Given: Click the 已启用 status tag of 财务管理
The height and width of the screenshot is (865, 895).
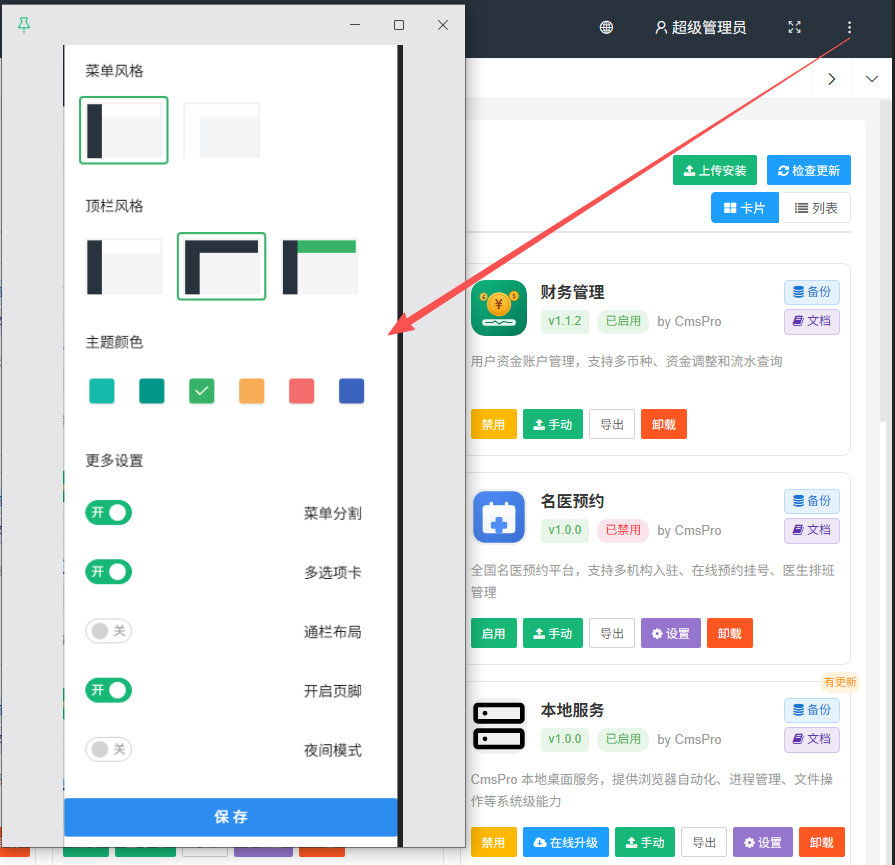Looking at the screenshot, I should click(x=623, y=321).
